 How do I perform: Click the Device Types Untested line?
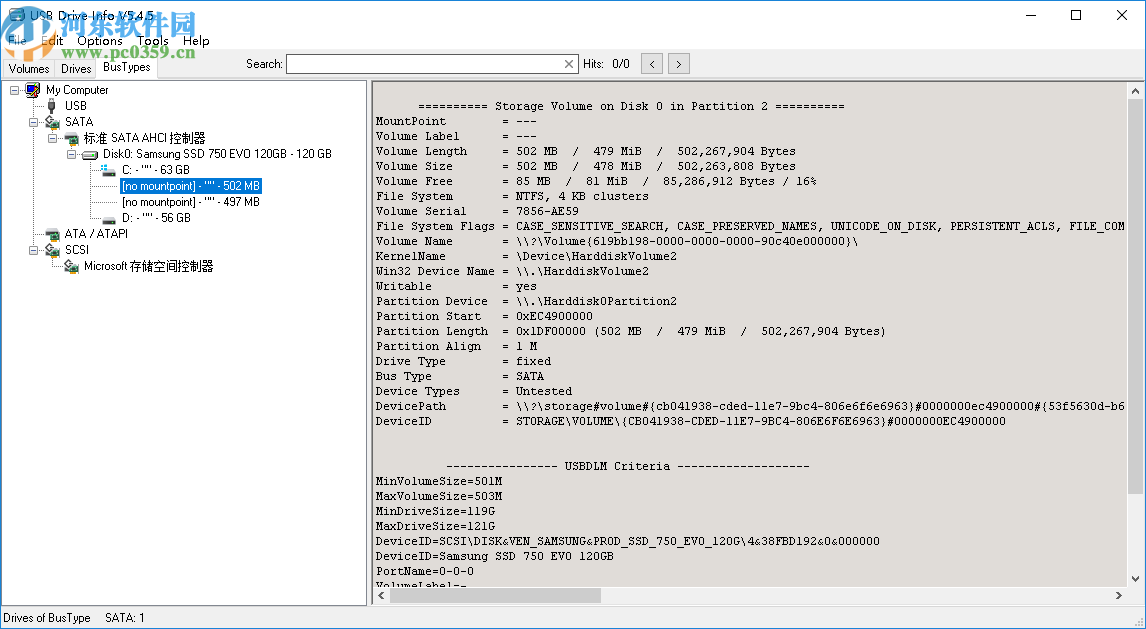click(474, 392)
